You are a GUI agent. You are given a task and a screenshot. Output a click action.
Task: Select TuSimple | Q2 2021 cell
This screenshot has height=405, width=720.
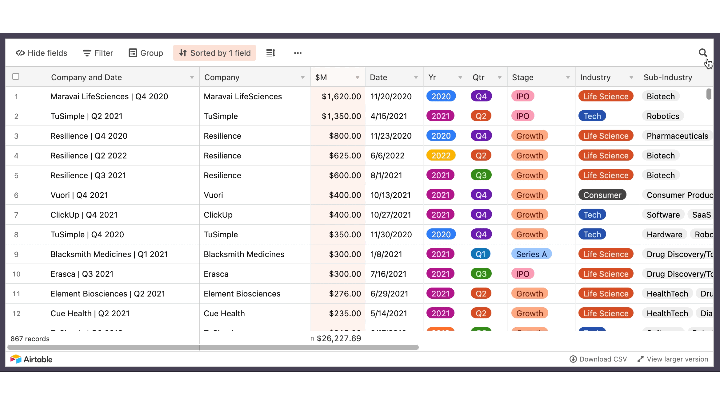pyautogui.click(x=86, y=116)
